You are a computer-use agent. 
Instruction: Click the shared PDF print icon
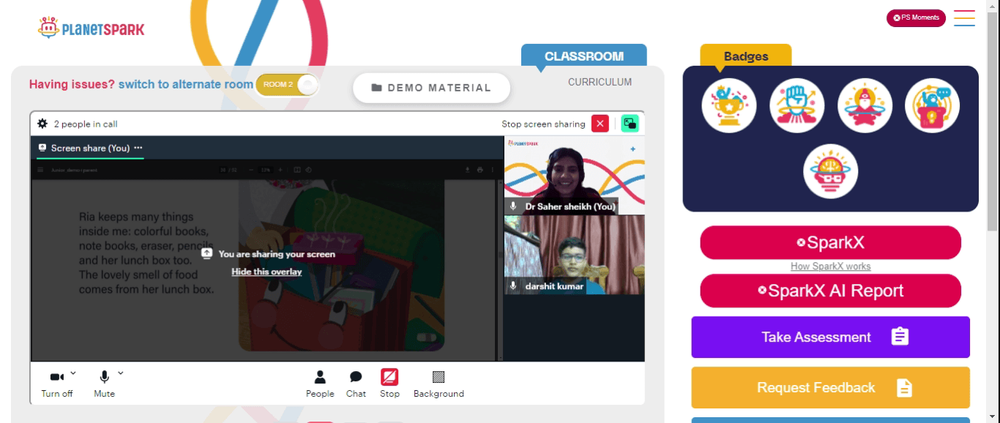480,170
